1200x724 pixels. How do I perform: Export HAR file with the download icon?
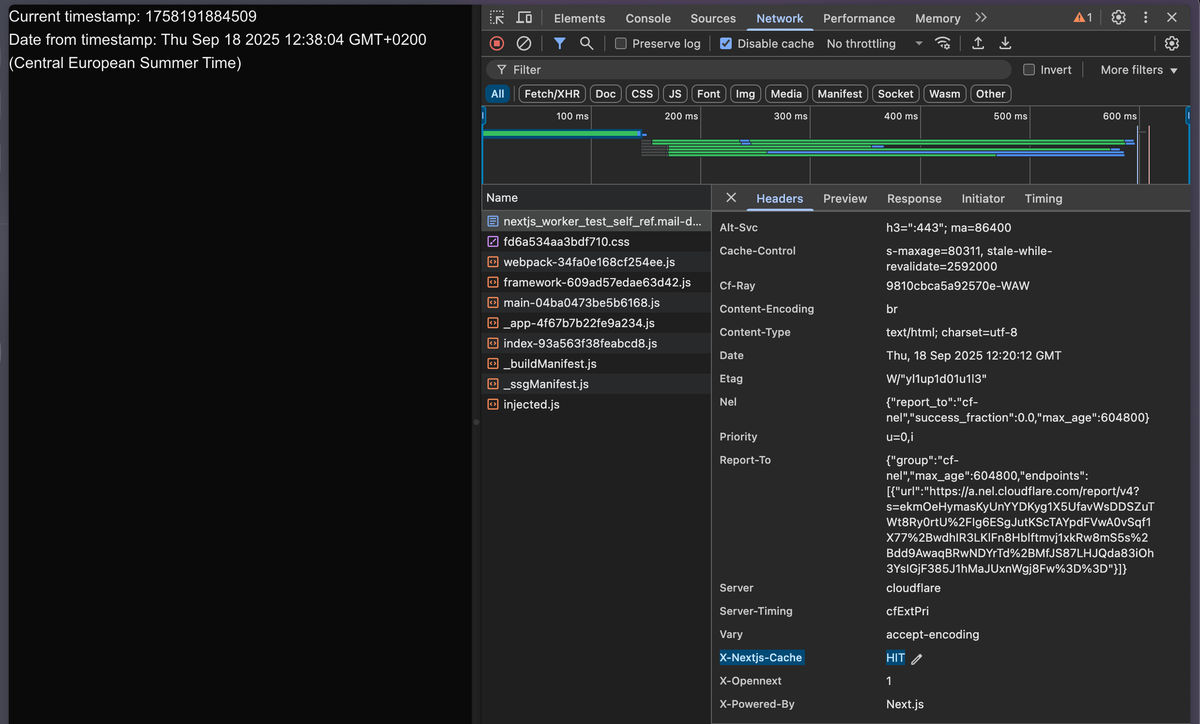(1005, 43)
